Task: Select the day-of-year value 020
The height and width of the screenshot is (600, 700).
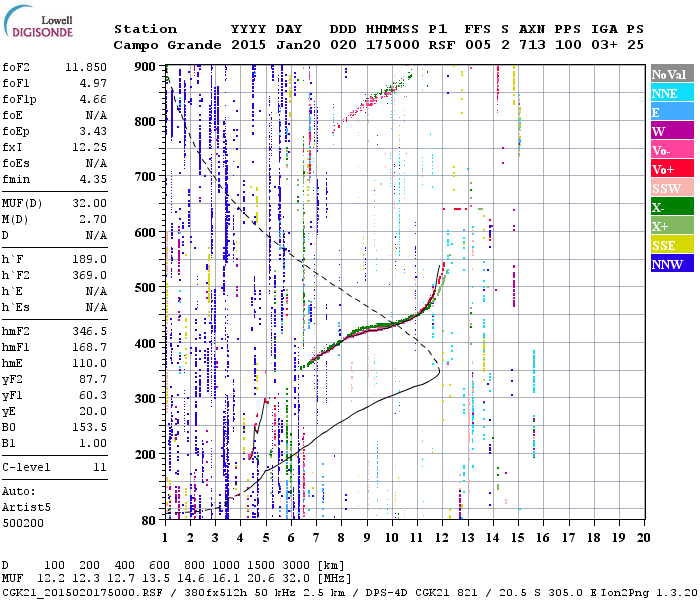Action: [x=343, y=45]
